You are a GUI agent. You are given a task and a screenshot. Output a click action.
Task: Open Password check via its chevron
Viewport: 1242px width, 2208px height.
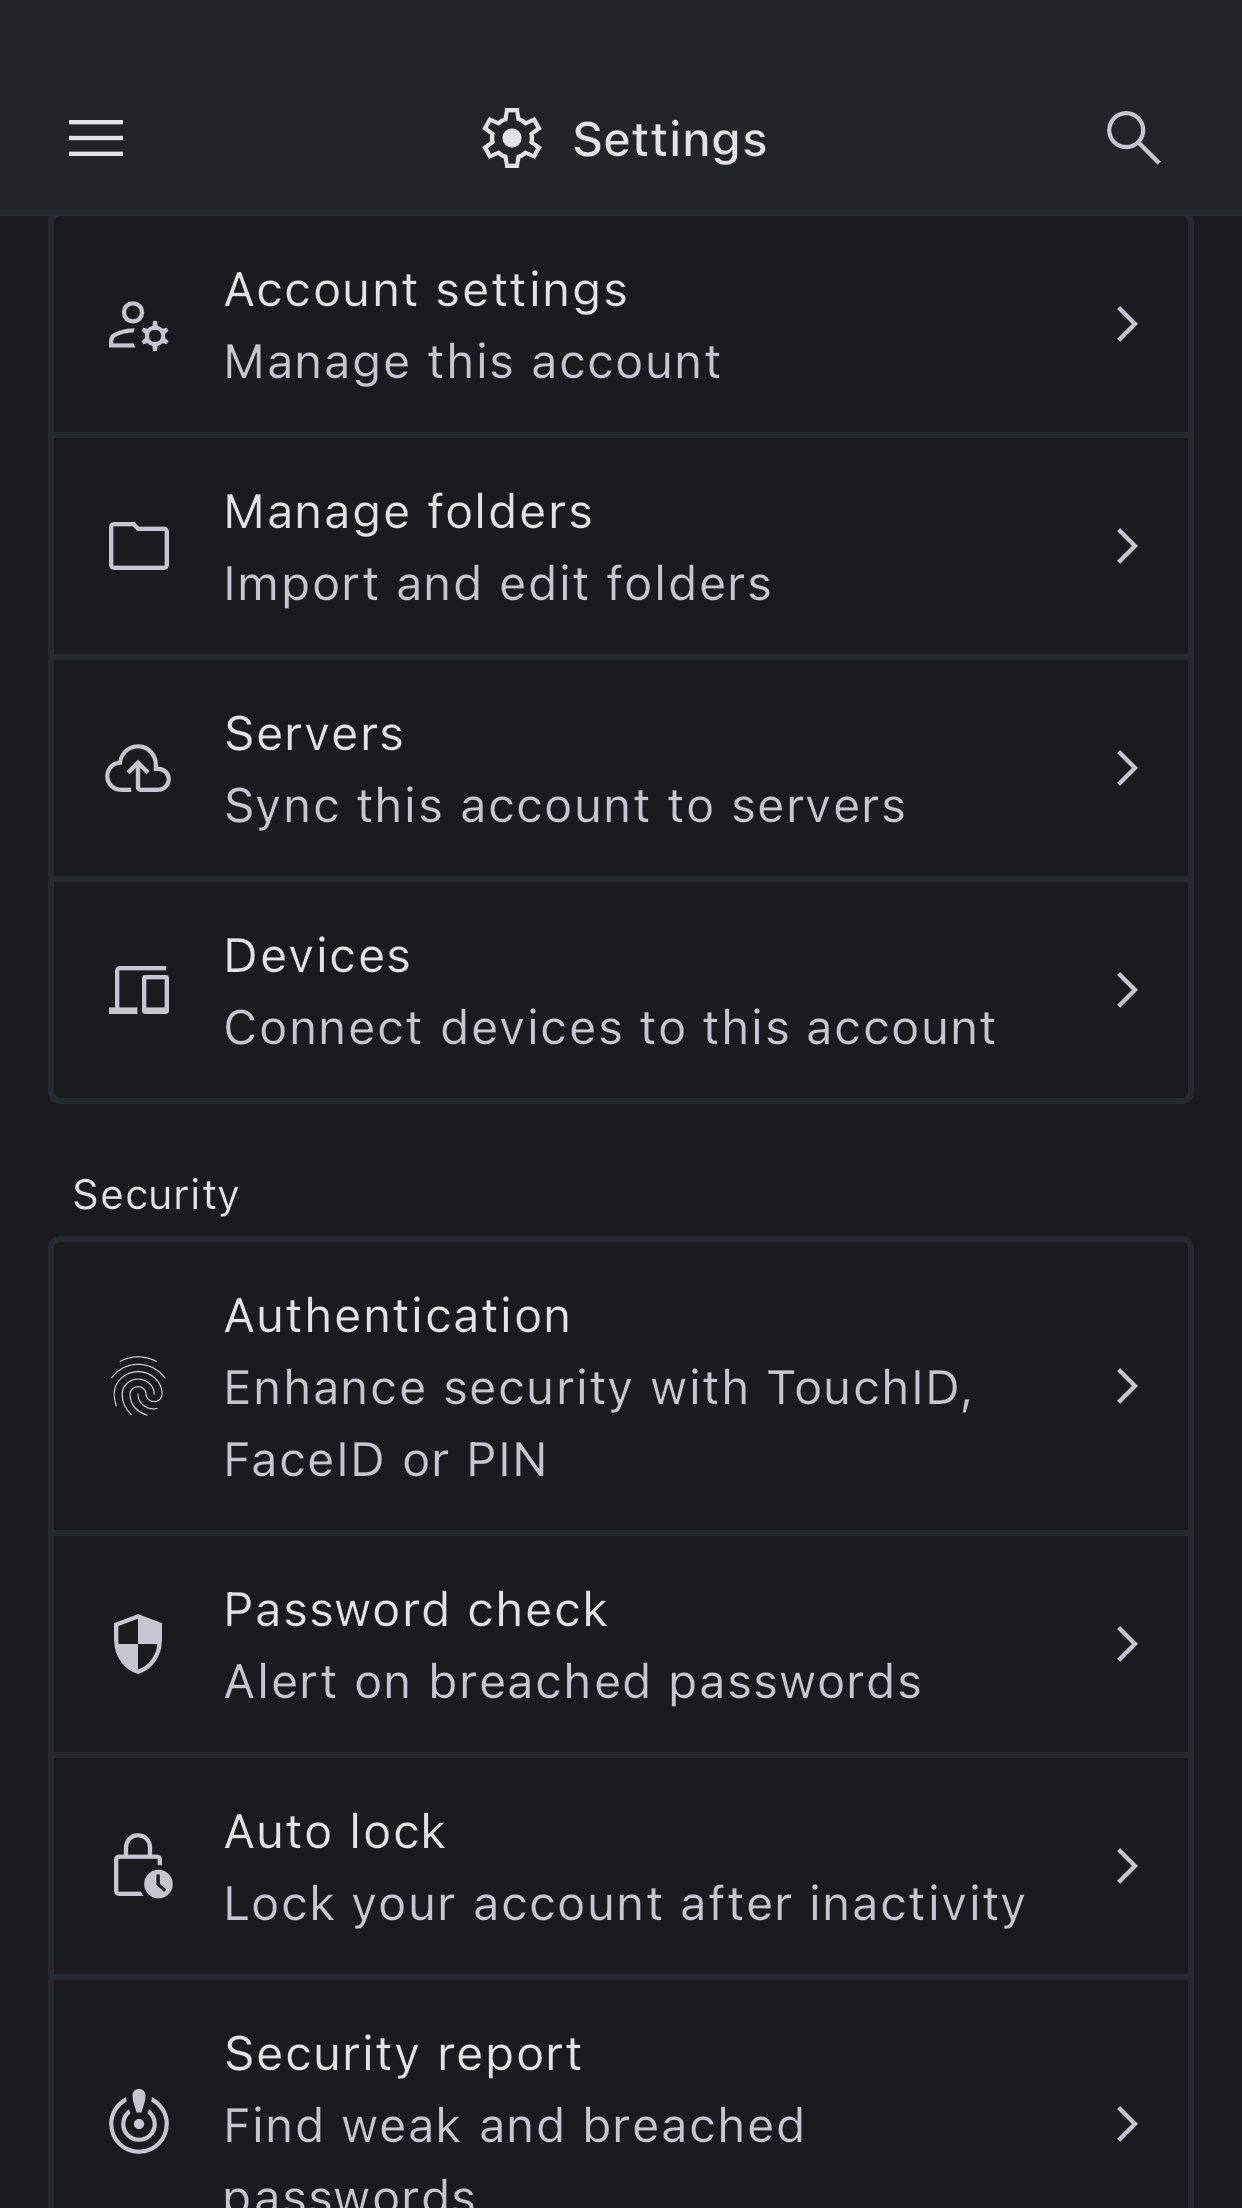[x=1126, y=1644]
